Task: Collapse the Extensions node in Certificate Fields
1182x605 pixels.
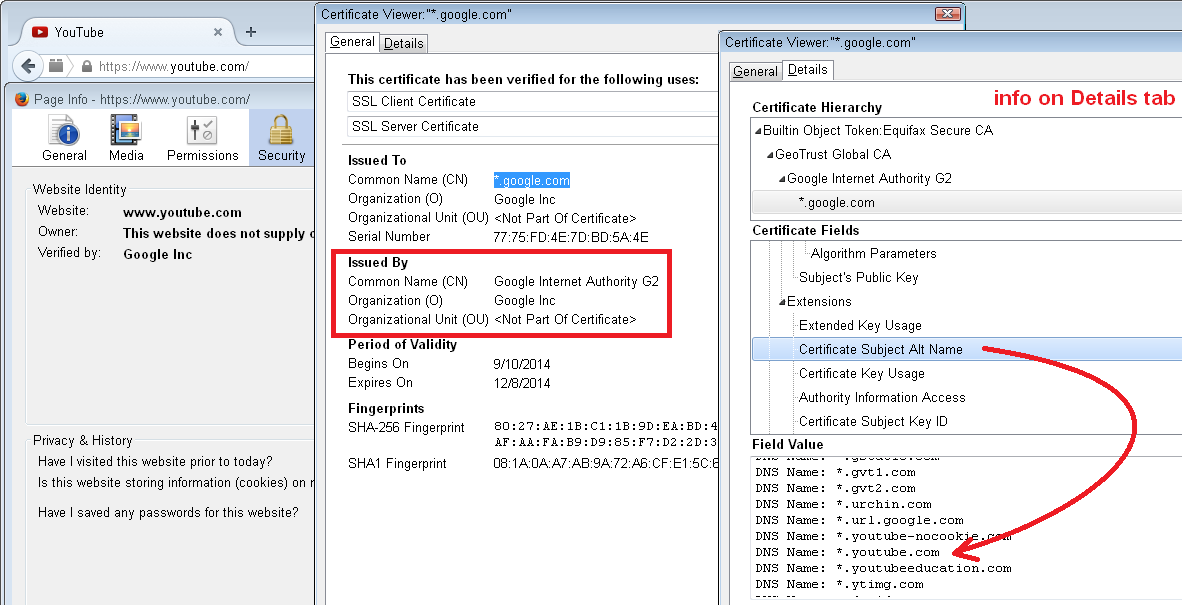Action: [x=782, y=302]
